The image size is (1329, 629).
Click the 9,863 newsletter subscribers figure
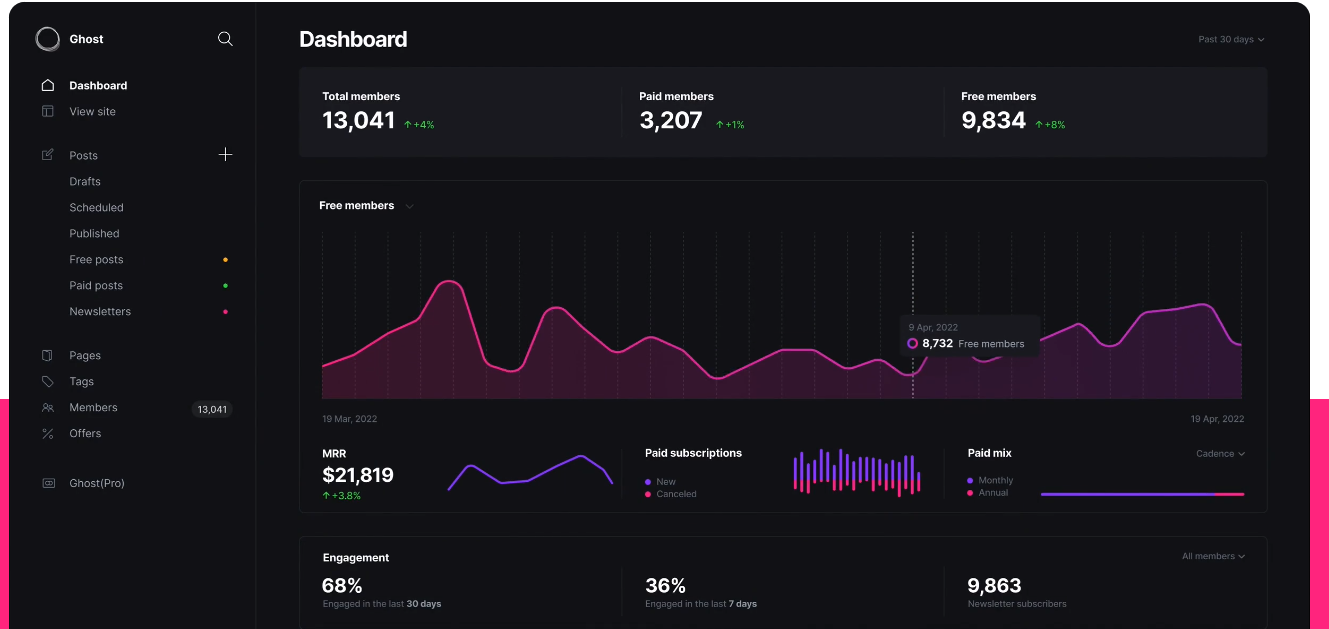995,585
